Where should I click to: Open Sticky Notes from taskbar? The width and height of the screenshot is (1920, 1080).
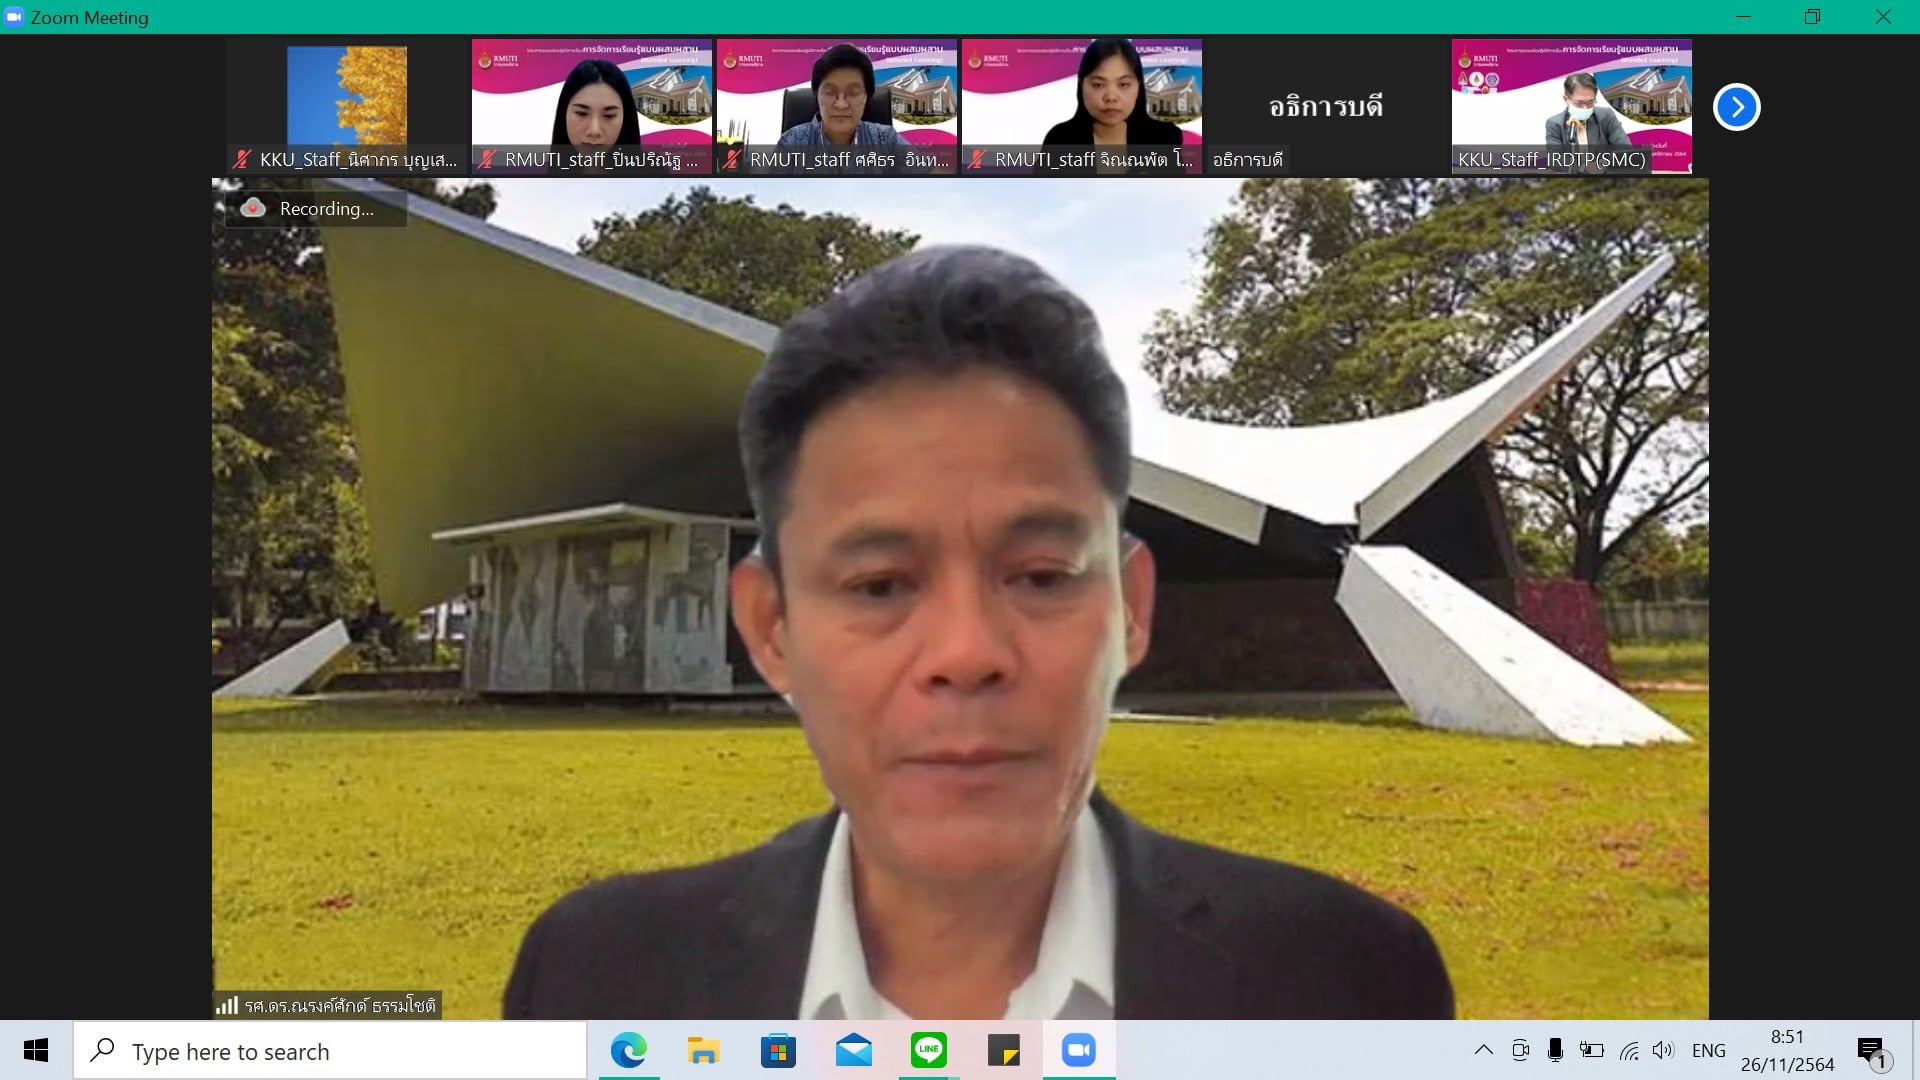[x=1003, y=1050]
